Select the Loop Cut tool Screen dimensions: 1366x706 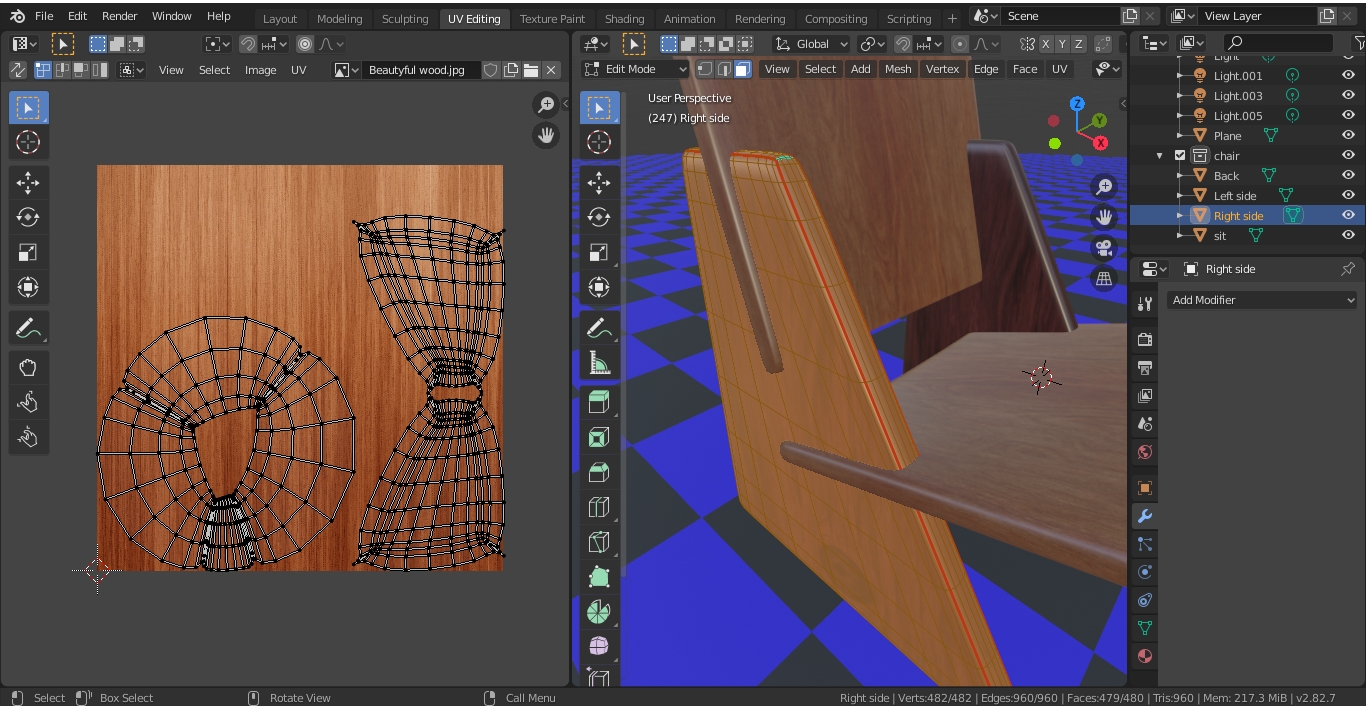599,507
